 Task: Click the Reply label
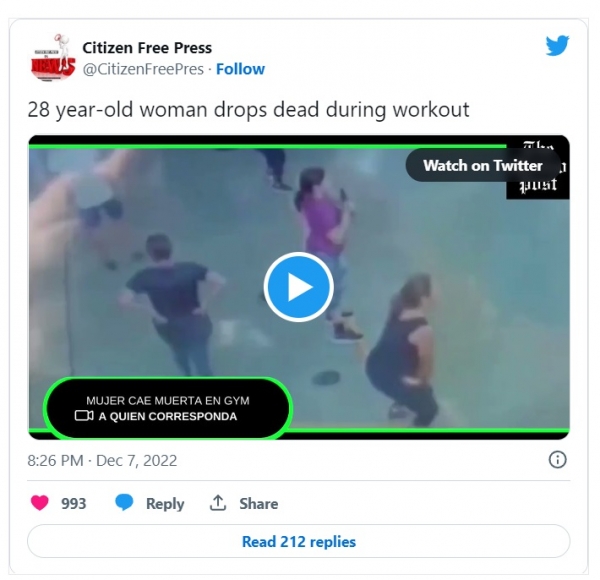165,503
